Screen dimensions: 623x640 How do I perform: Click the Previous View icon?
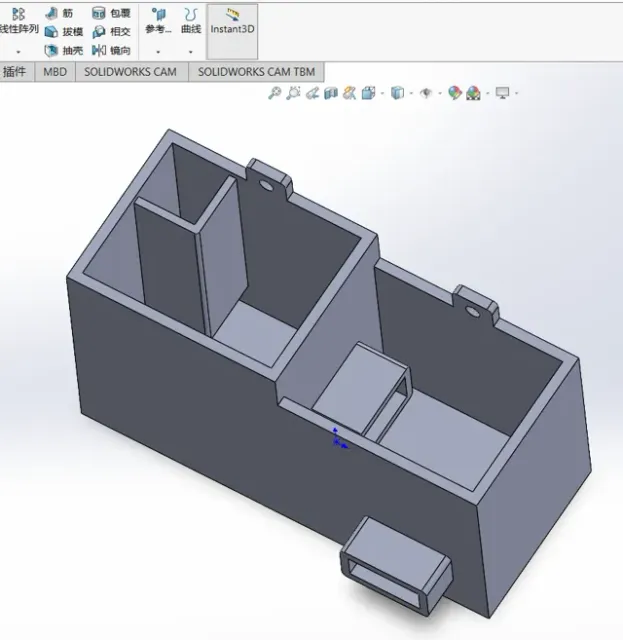click(312, 93)
